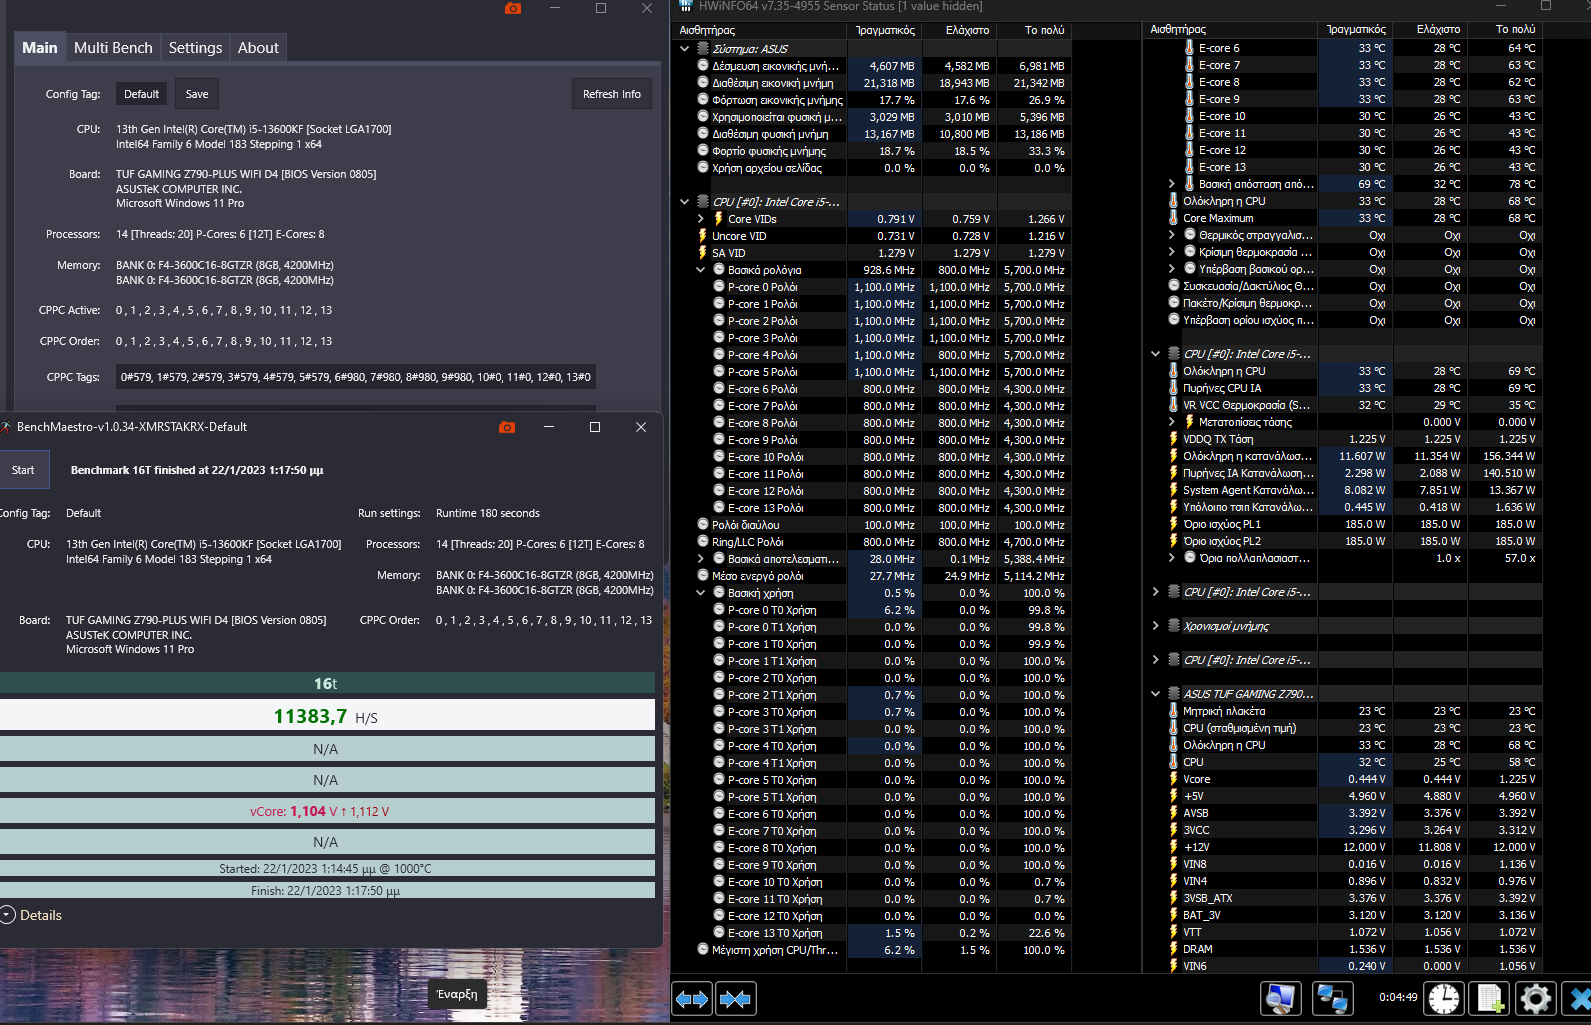Viewport: 1591px width, 1025px height.
Task: Click the CPPC Tags value field
Action: (356, 377)
